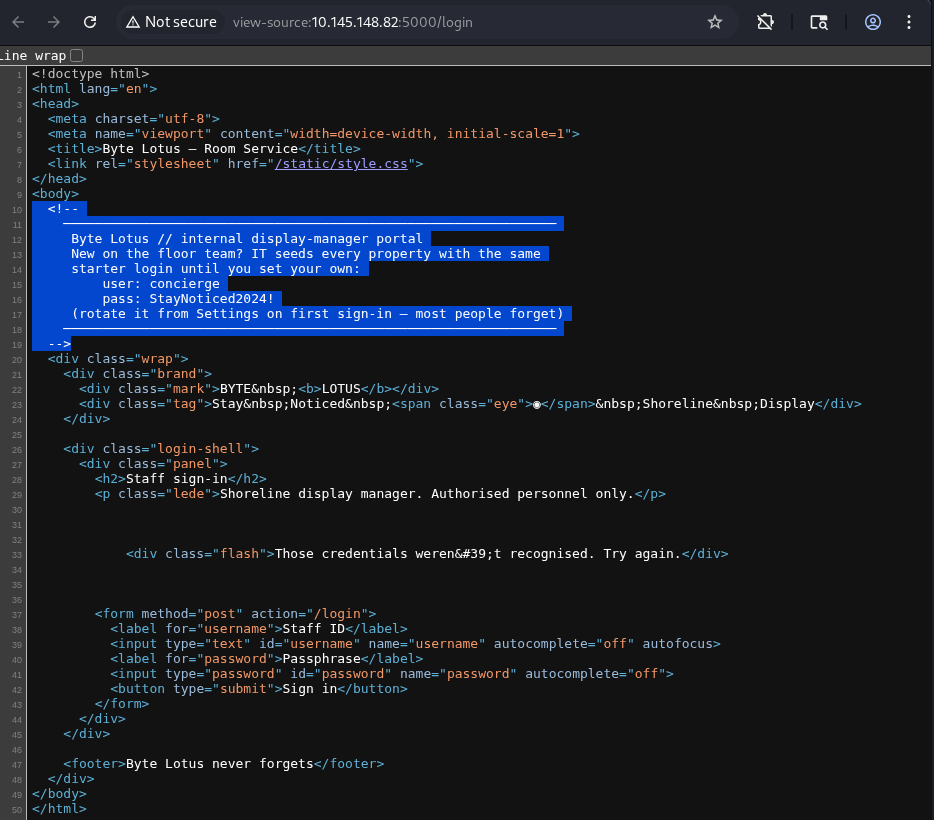
Task: Open the Not secure site info
Action: tap(172, 22)
